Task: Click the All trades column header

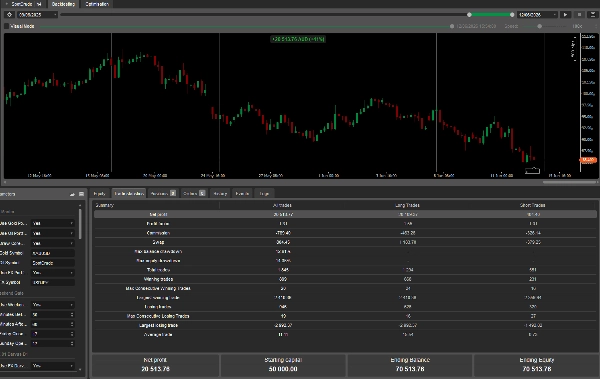Action: pos(282,205)
